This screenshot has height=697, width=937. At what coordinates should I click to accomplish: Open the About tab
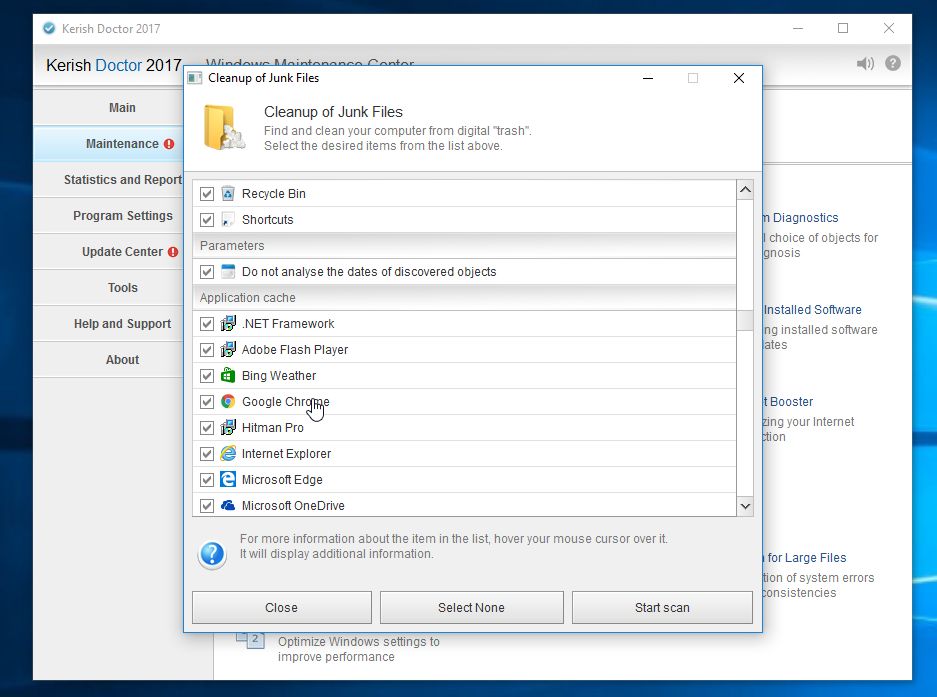pyautogui.click(x=108, y=359)
